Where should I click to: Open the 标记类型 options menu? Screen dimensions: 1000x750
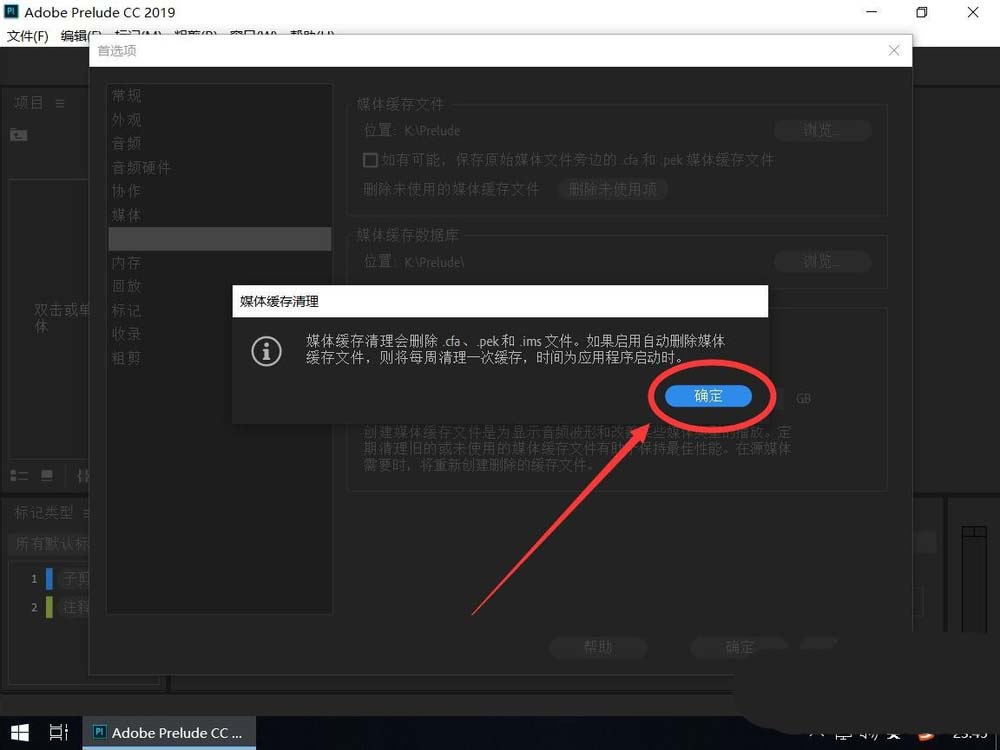[86, 512]
